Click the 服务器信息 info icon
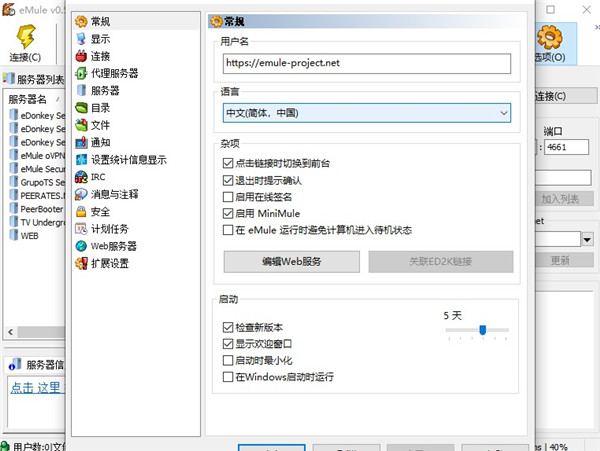 (x=15, y=364)
